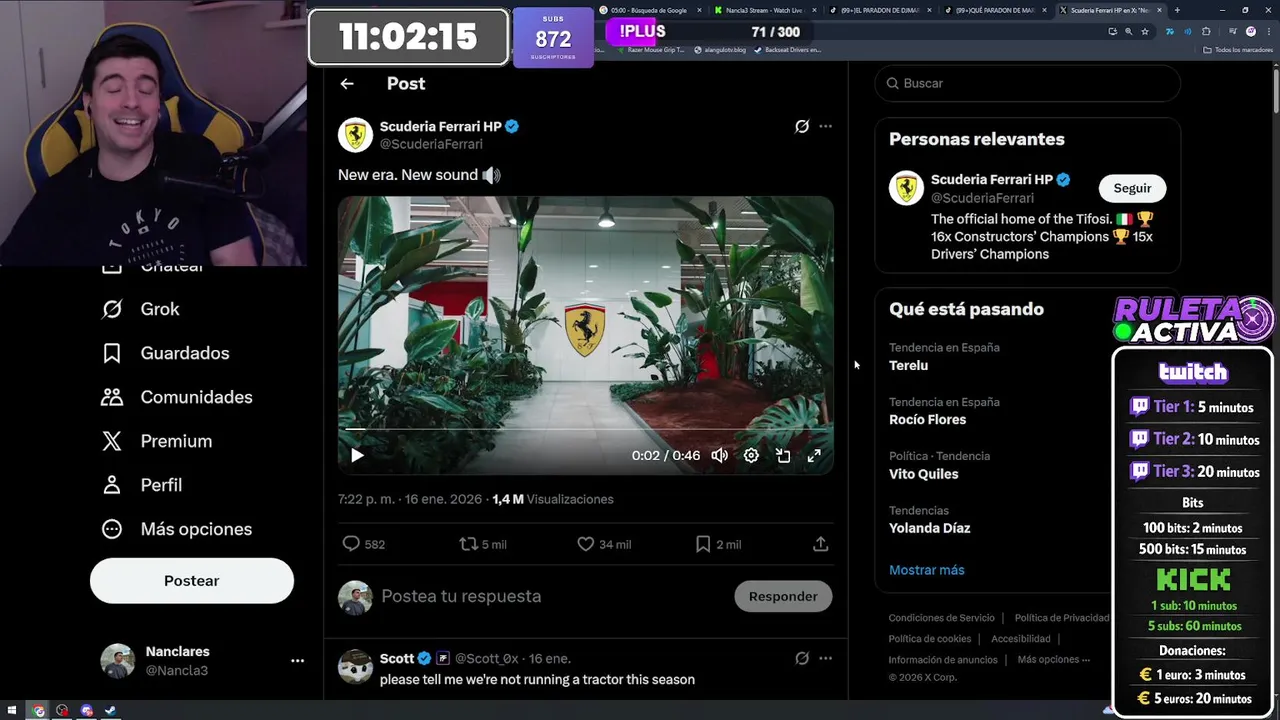The width and height of the screenshot is (1280, 720).
Task: Click the Nanclares profile avatar
Action: click(117, 661)
